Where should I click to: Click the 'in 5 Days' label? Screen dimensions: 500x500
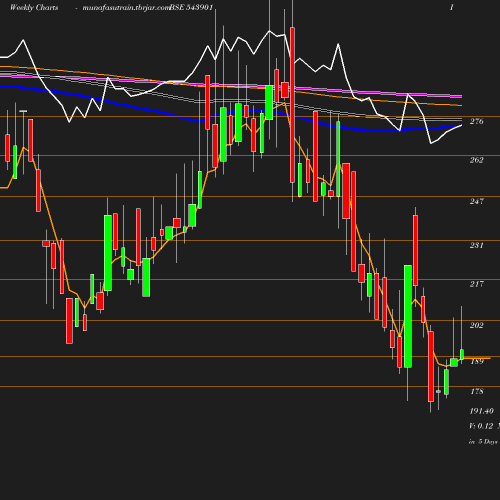[x=483, y=442]
